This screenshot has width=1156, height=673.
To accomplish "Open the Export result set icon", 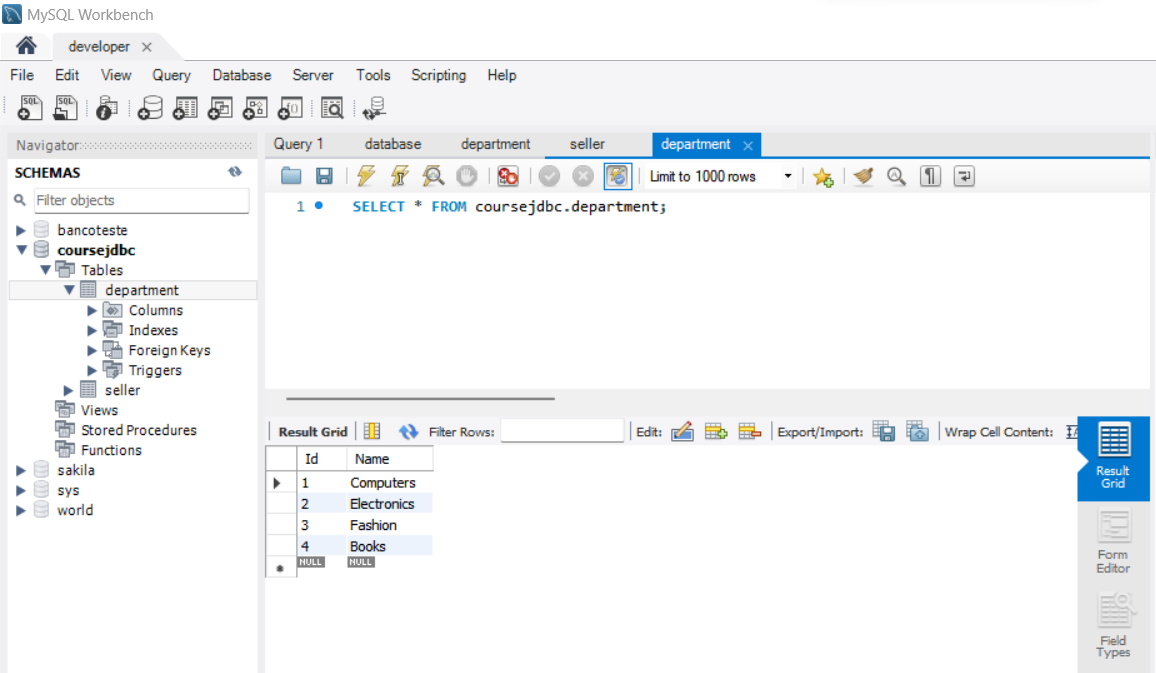I will click(x=884, y=431).
